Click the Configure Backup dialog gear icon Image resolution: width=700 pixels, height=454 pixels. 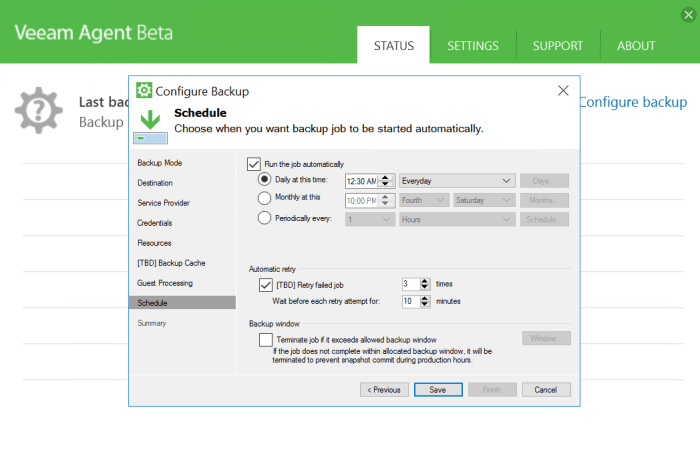click(144, 91)
